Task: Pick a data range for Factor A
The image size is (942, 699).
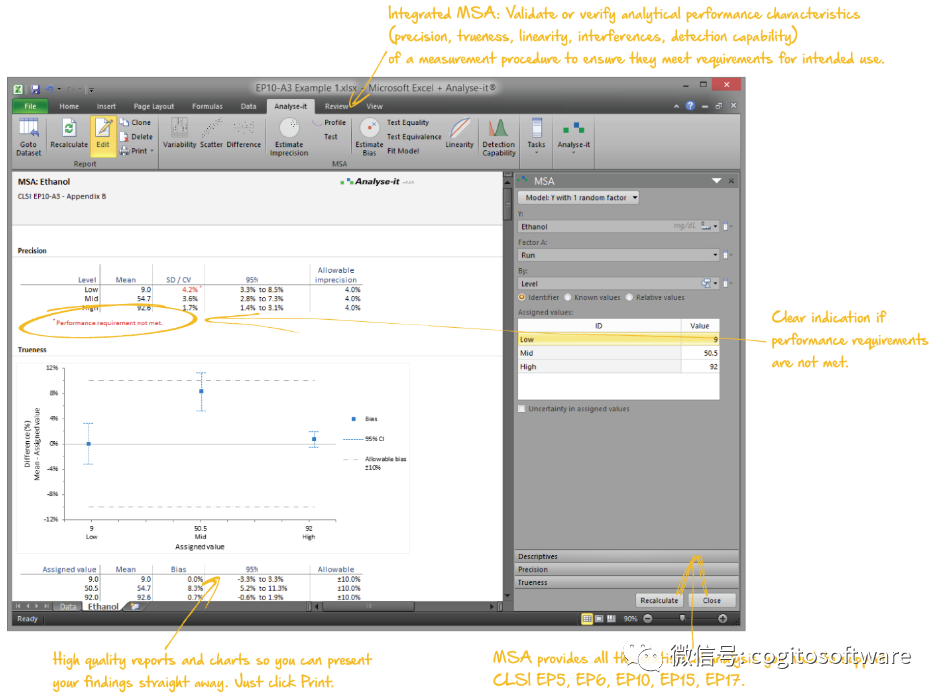Action: coord(726,255)
